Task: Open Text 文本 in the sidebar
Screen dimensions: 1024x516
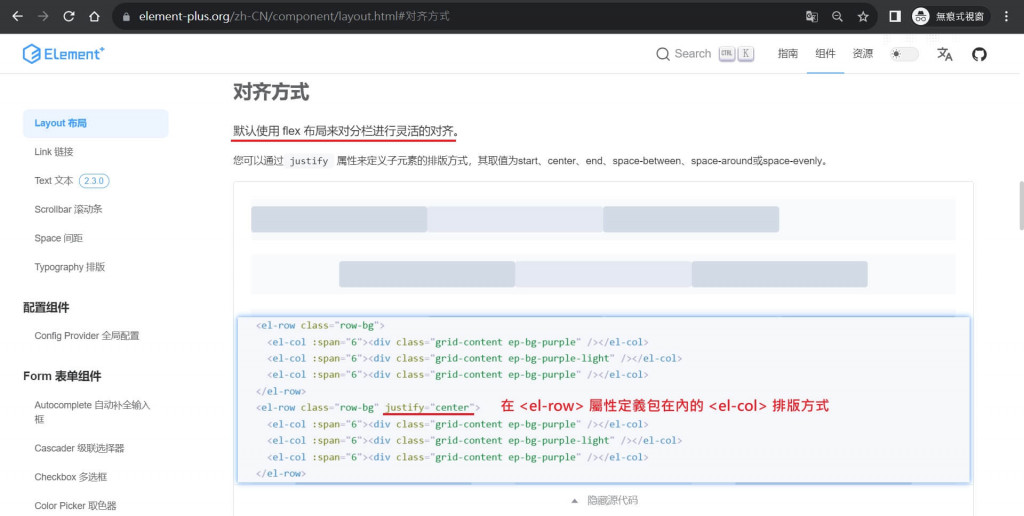Action: click(54, 180)
